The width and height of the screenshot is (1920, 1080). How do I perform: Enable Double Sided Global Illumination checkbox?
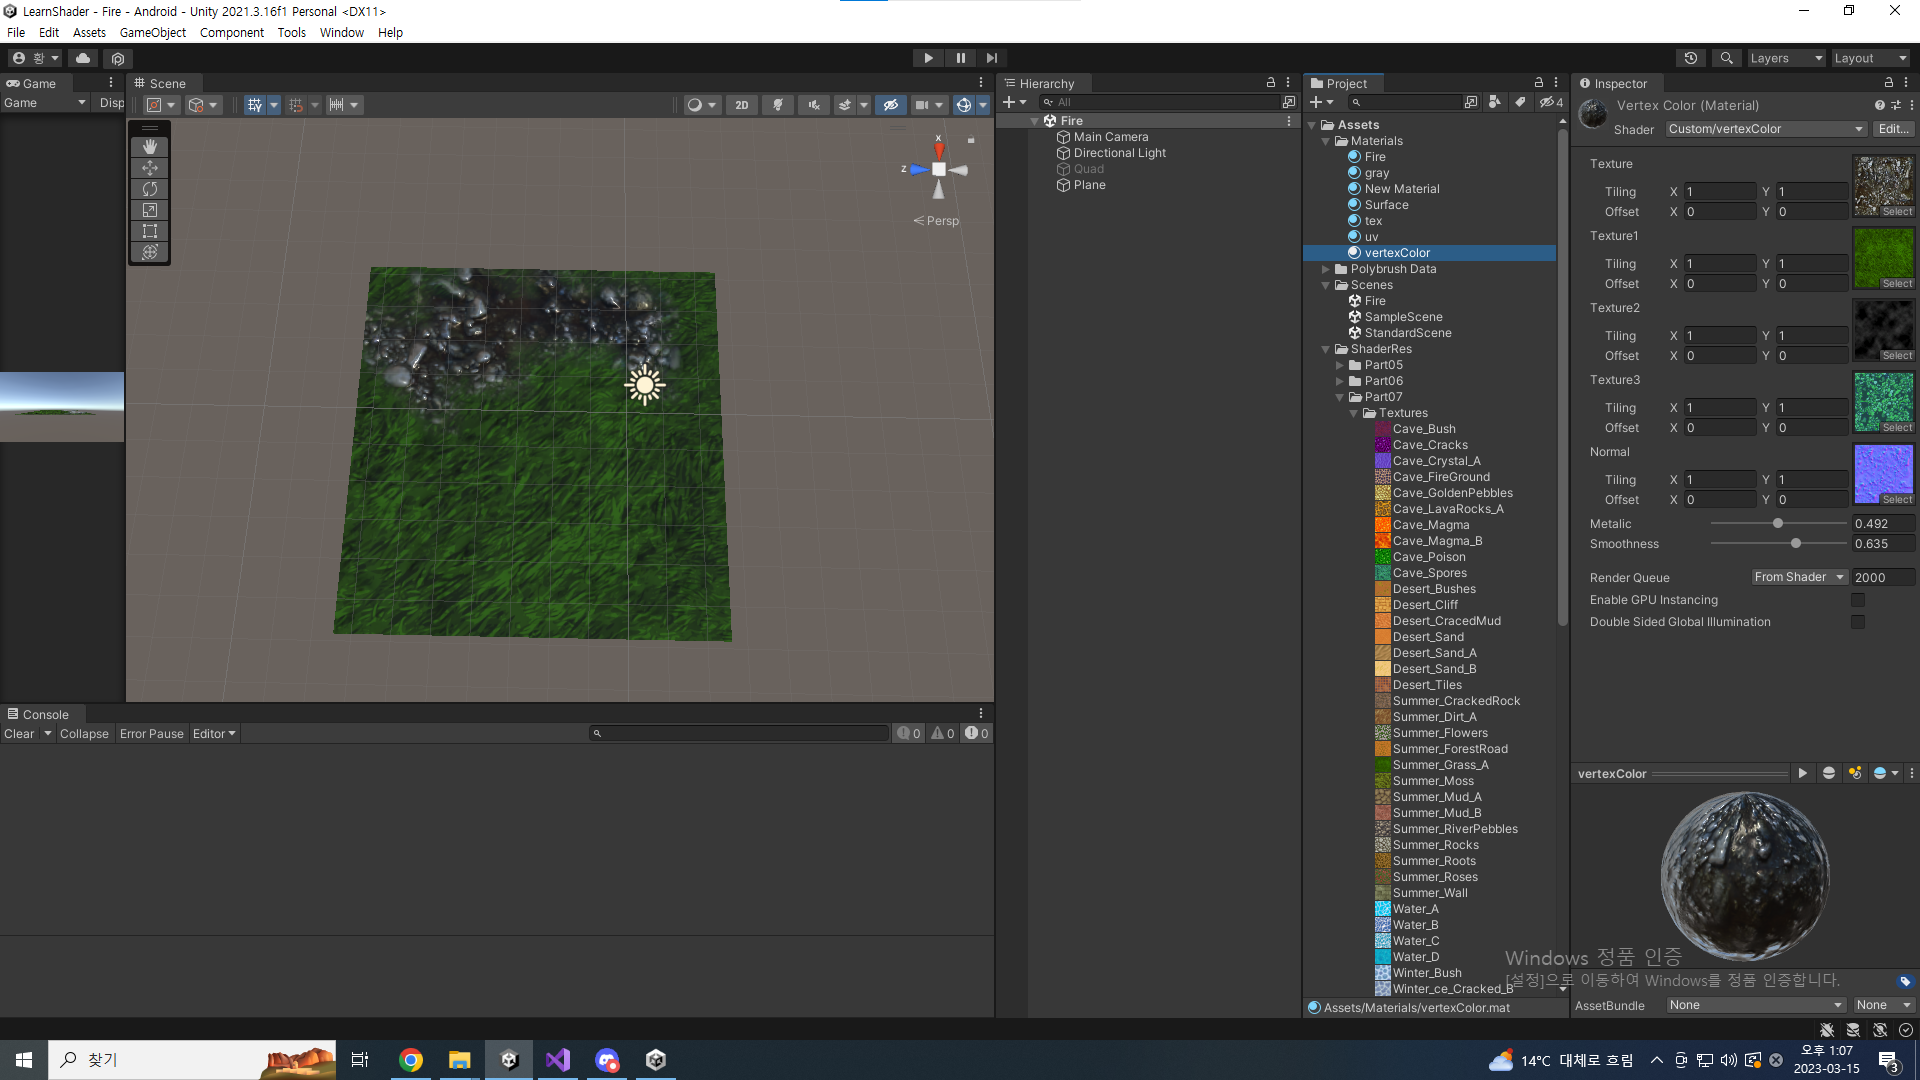(x=1858, y=622)
